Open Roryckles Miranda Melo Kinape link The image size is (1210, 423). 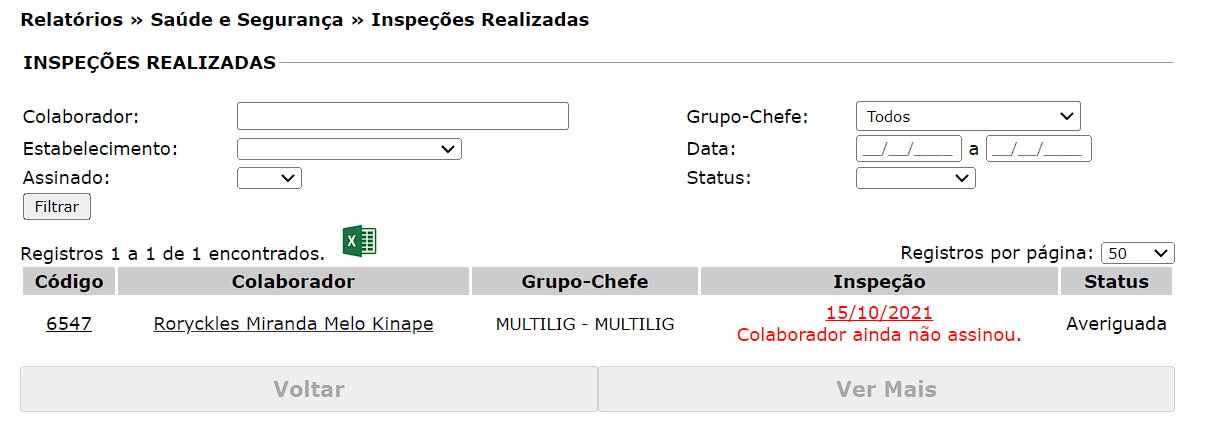tap(293, 324)
